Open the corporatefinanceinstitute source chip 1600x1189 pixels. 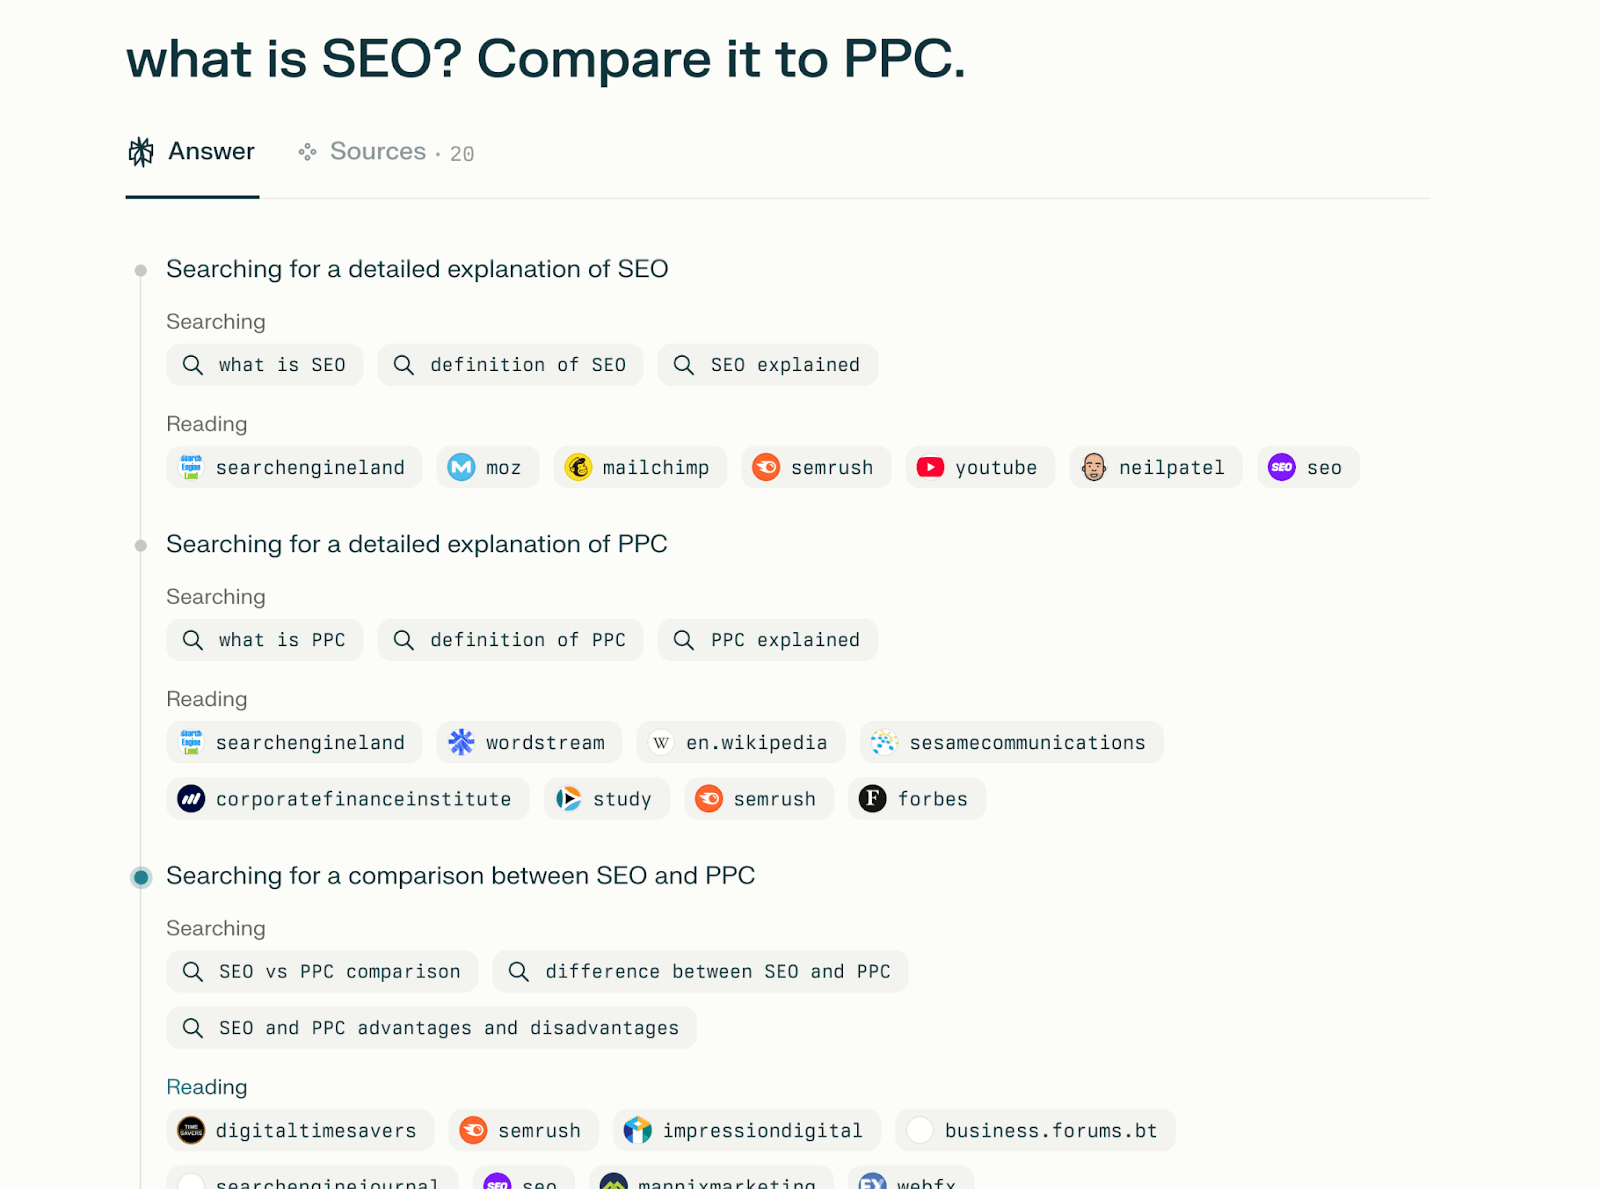tap(348, 798)
